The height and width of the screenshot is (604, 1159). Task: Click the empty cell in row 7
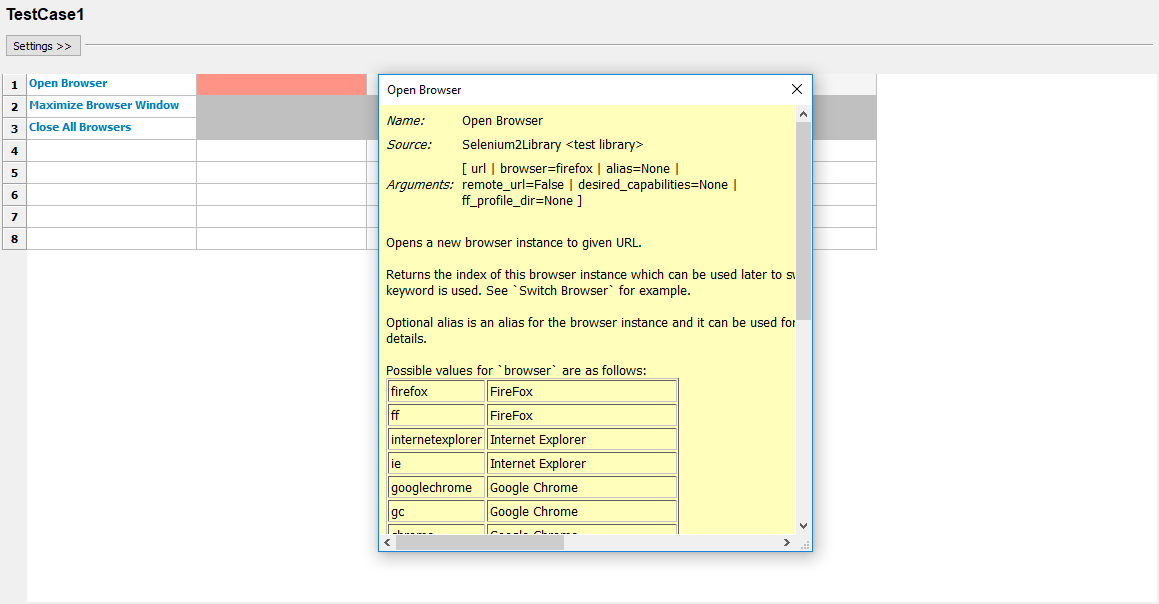(110, 217)
